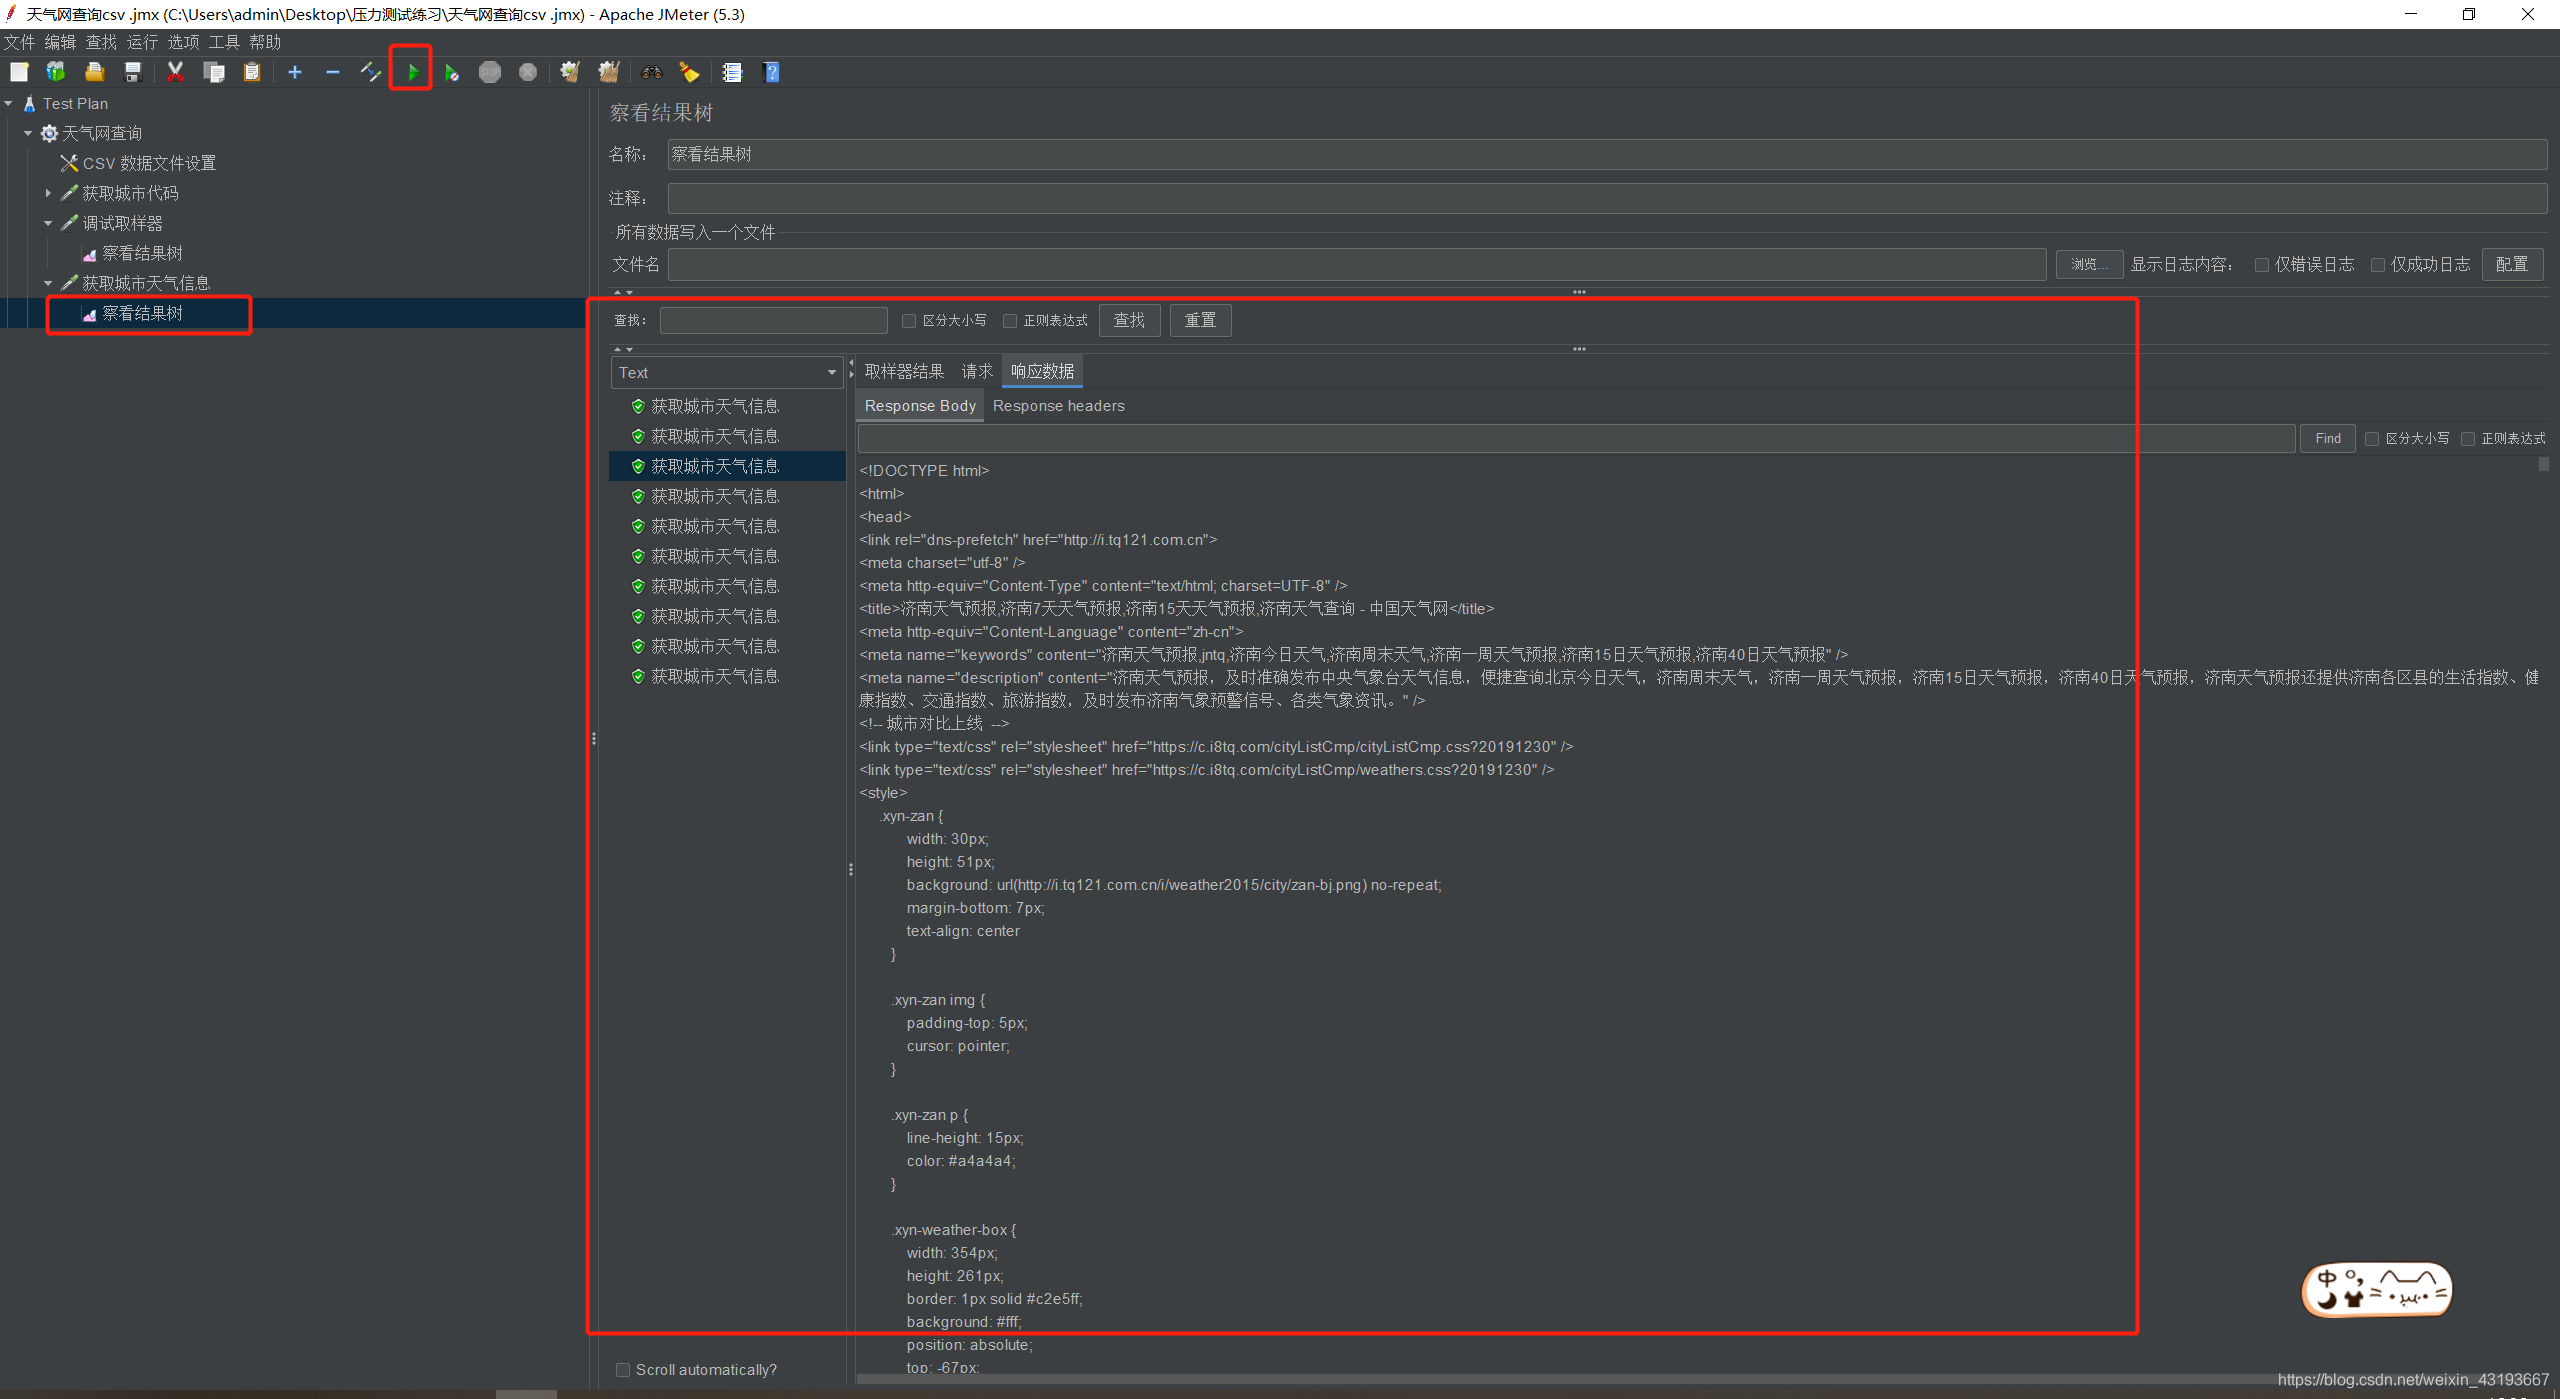Toggle 区分大小写 checkbox in search bar
Viewport: 2560px width, 1399px height.
point(908,320)
